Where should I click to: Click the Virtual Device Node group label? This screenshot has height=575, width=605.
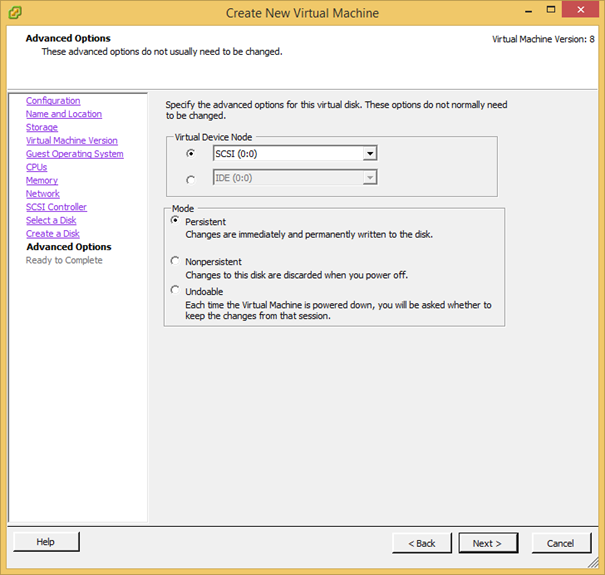(x=213, y=137)
